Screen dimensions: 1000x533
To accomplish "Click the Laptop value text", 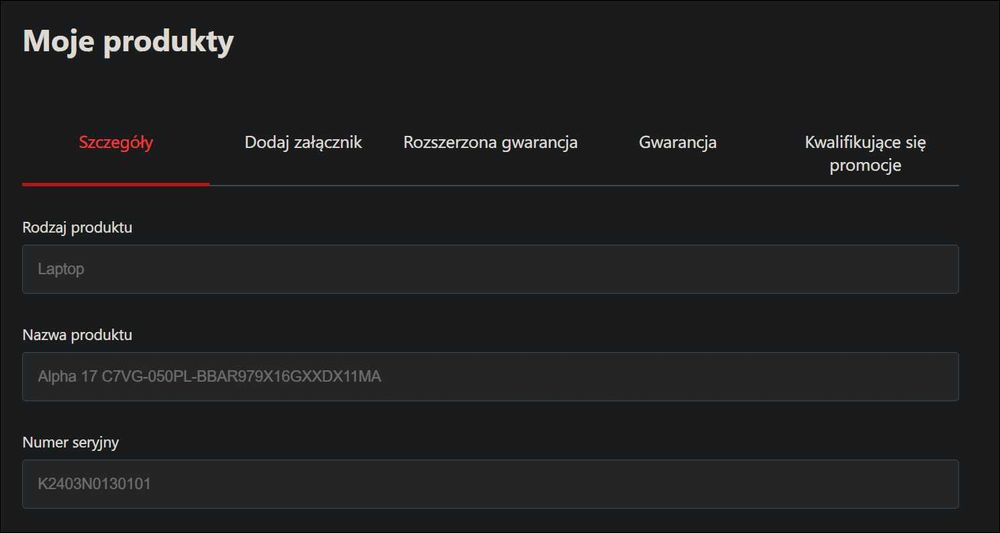I will [x=61, y=269].
